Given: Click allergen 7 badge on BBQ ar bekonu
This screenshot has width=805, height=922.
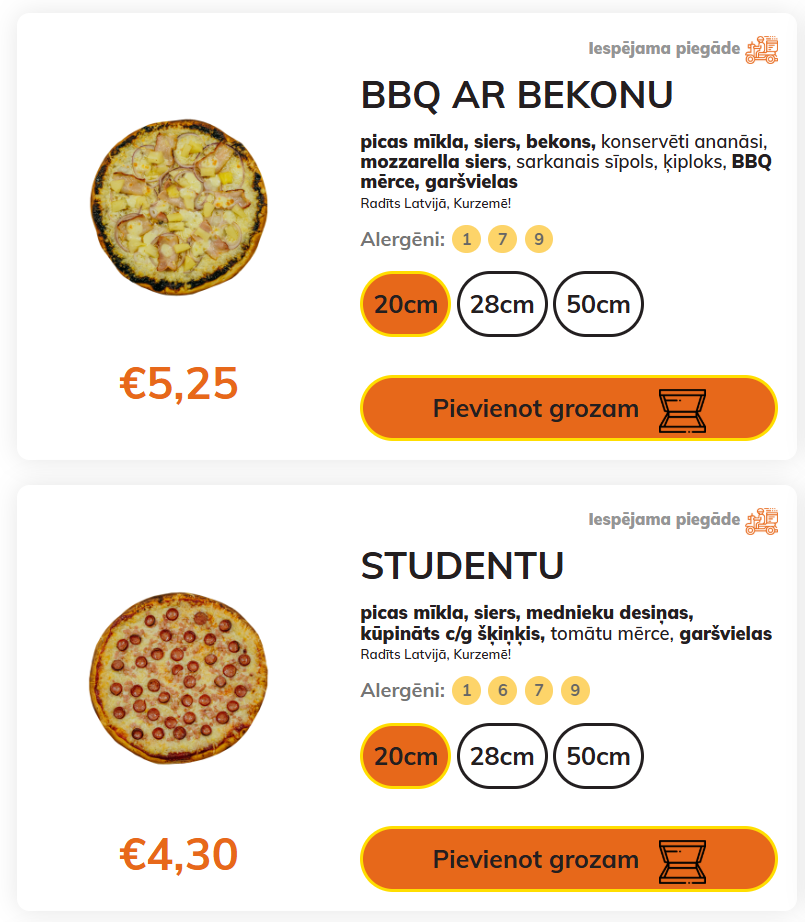Looking at the screenshot, I should 502,239.
